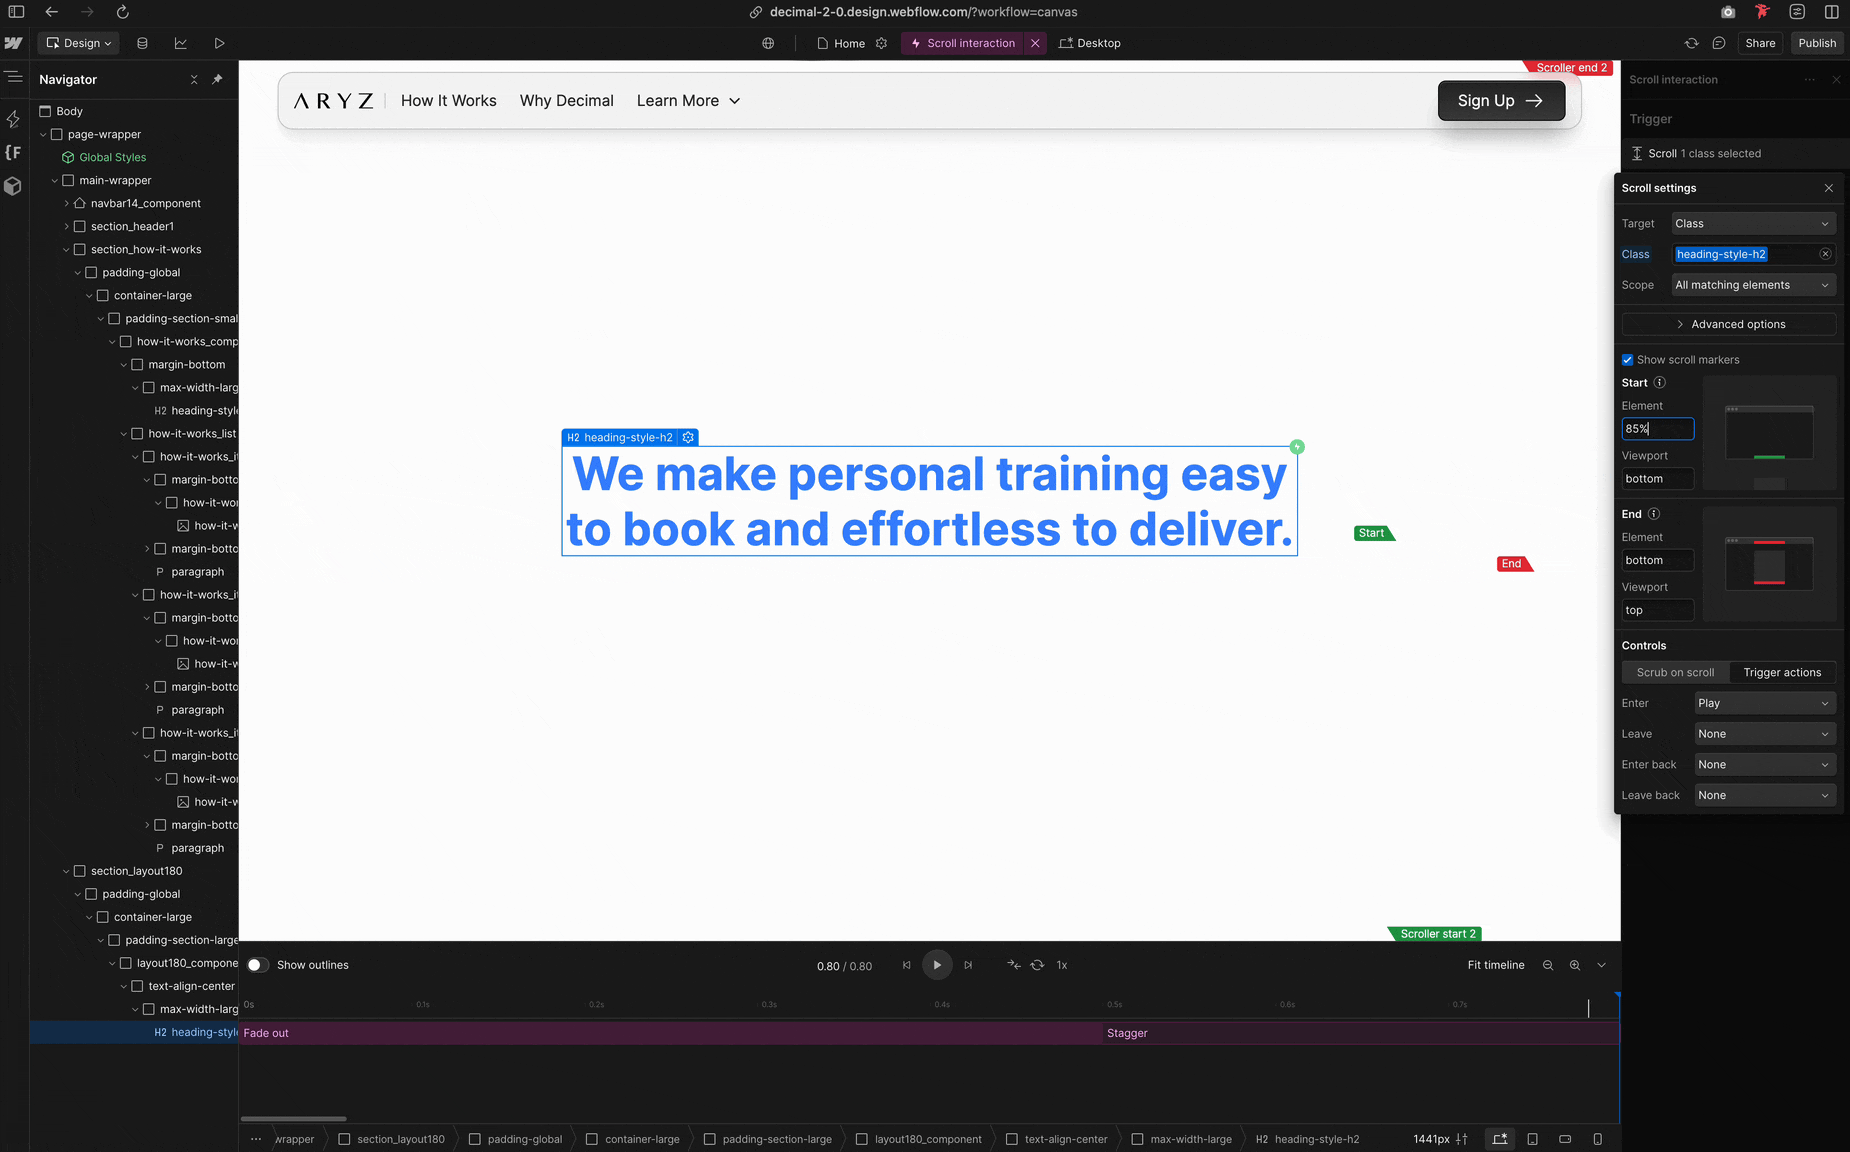This screenshot has height=1152, width=1850.
Task: Open the CMS database icon in toolbar
Action: (x=142, y=43)
